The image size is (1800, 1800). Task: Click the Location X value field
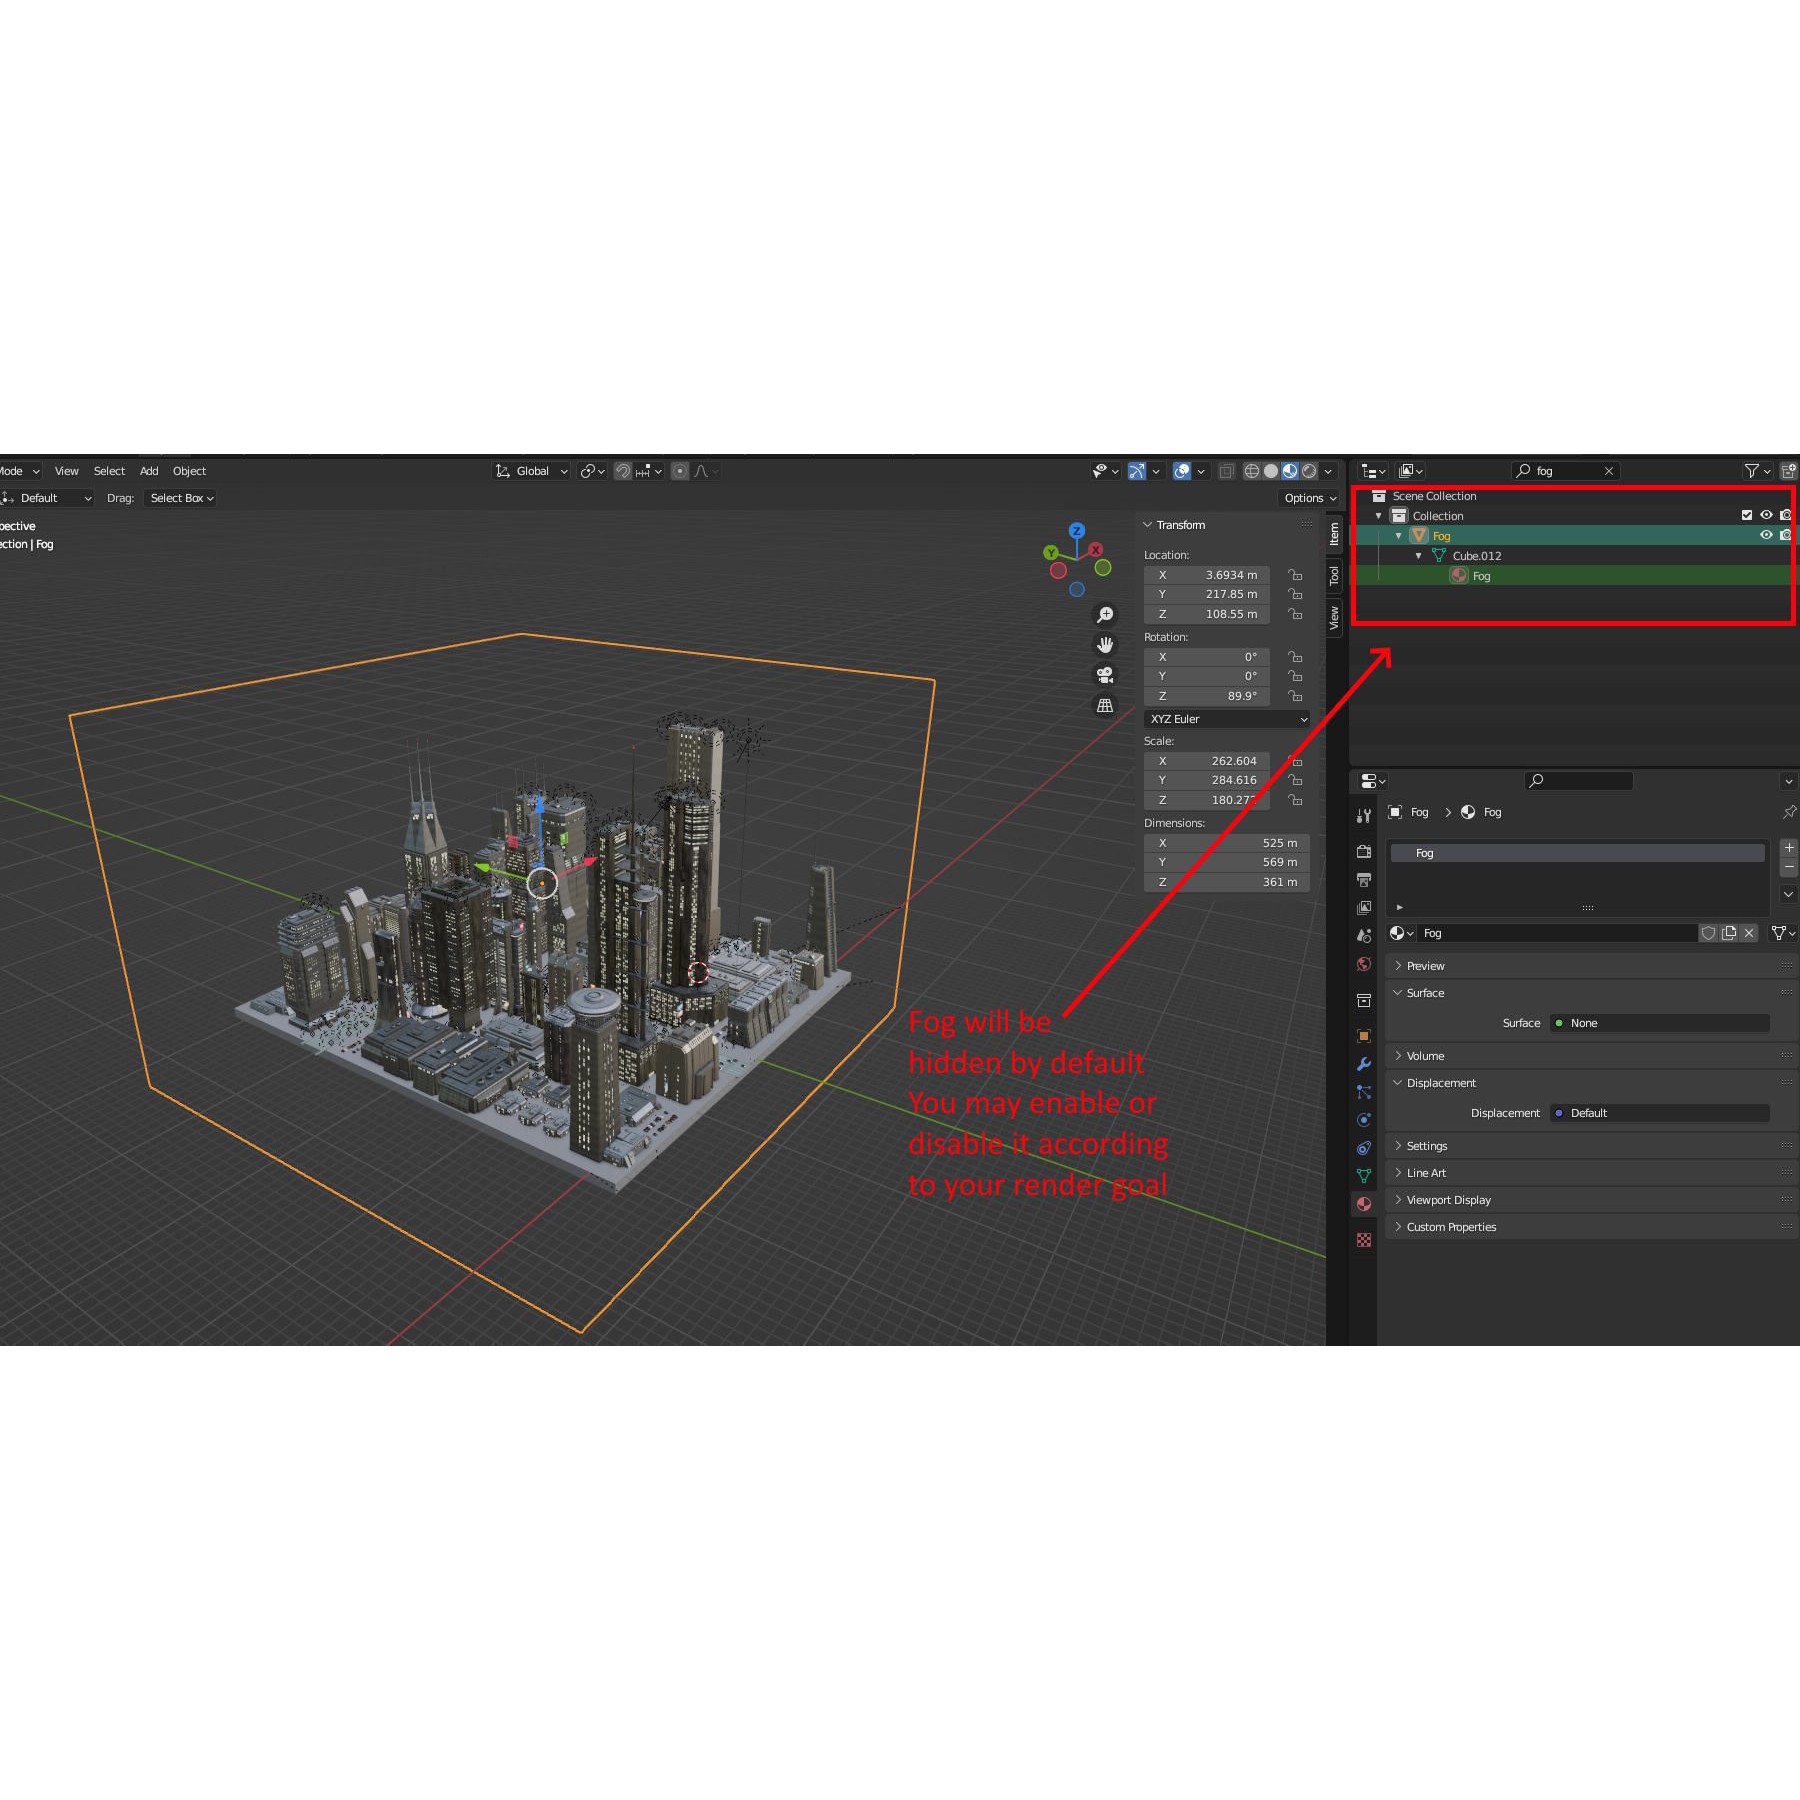pyautogui.click(x=1207, y=575)
